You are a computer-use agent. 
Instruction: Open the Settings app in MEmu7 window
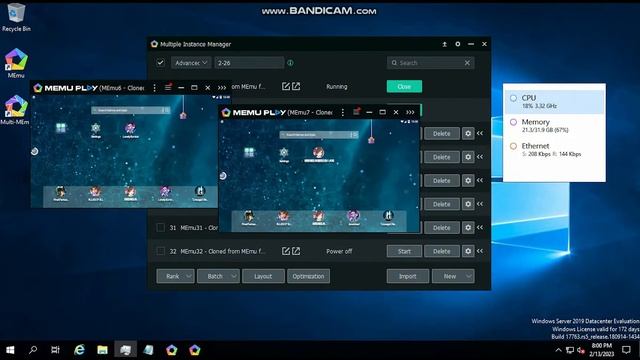284,155
